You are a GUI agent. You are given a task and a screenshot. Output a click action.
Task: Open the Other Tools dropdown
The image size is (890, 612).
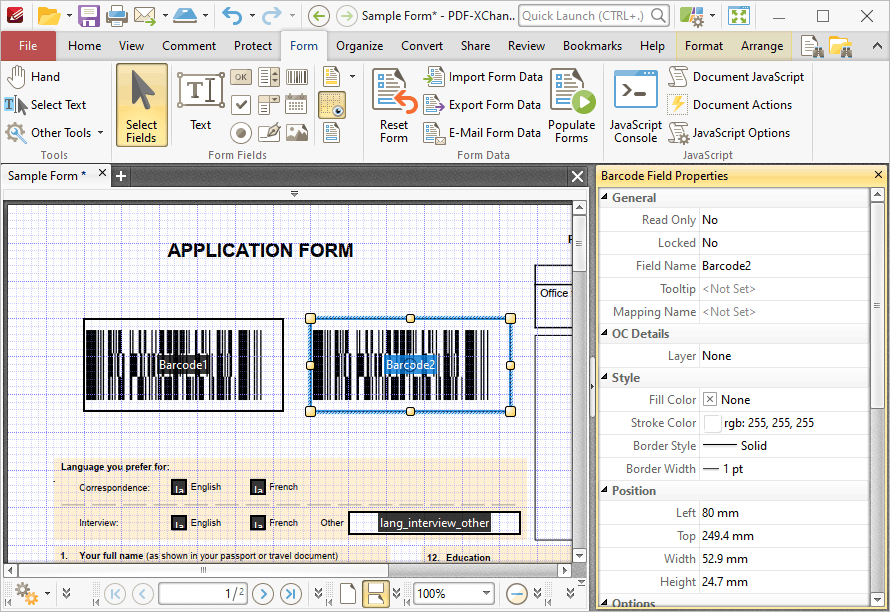pos(54,133)
